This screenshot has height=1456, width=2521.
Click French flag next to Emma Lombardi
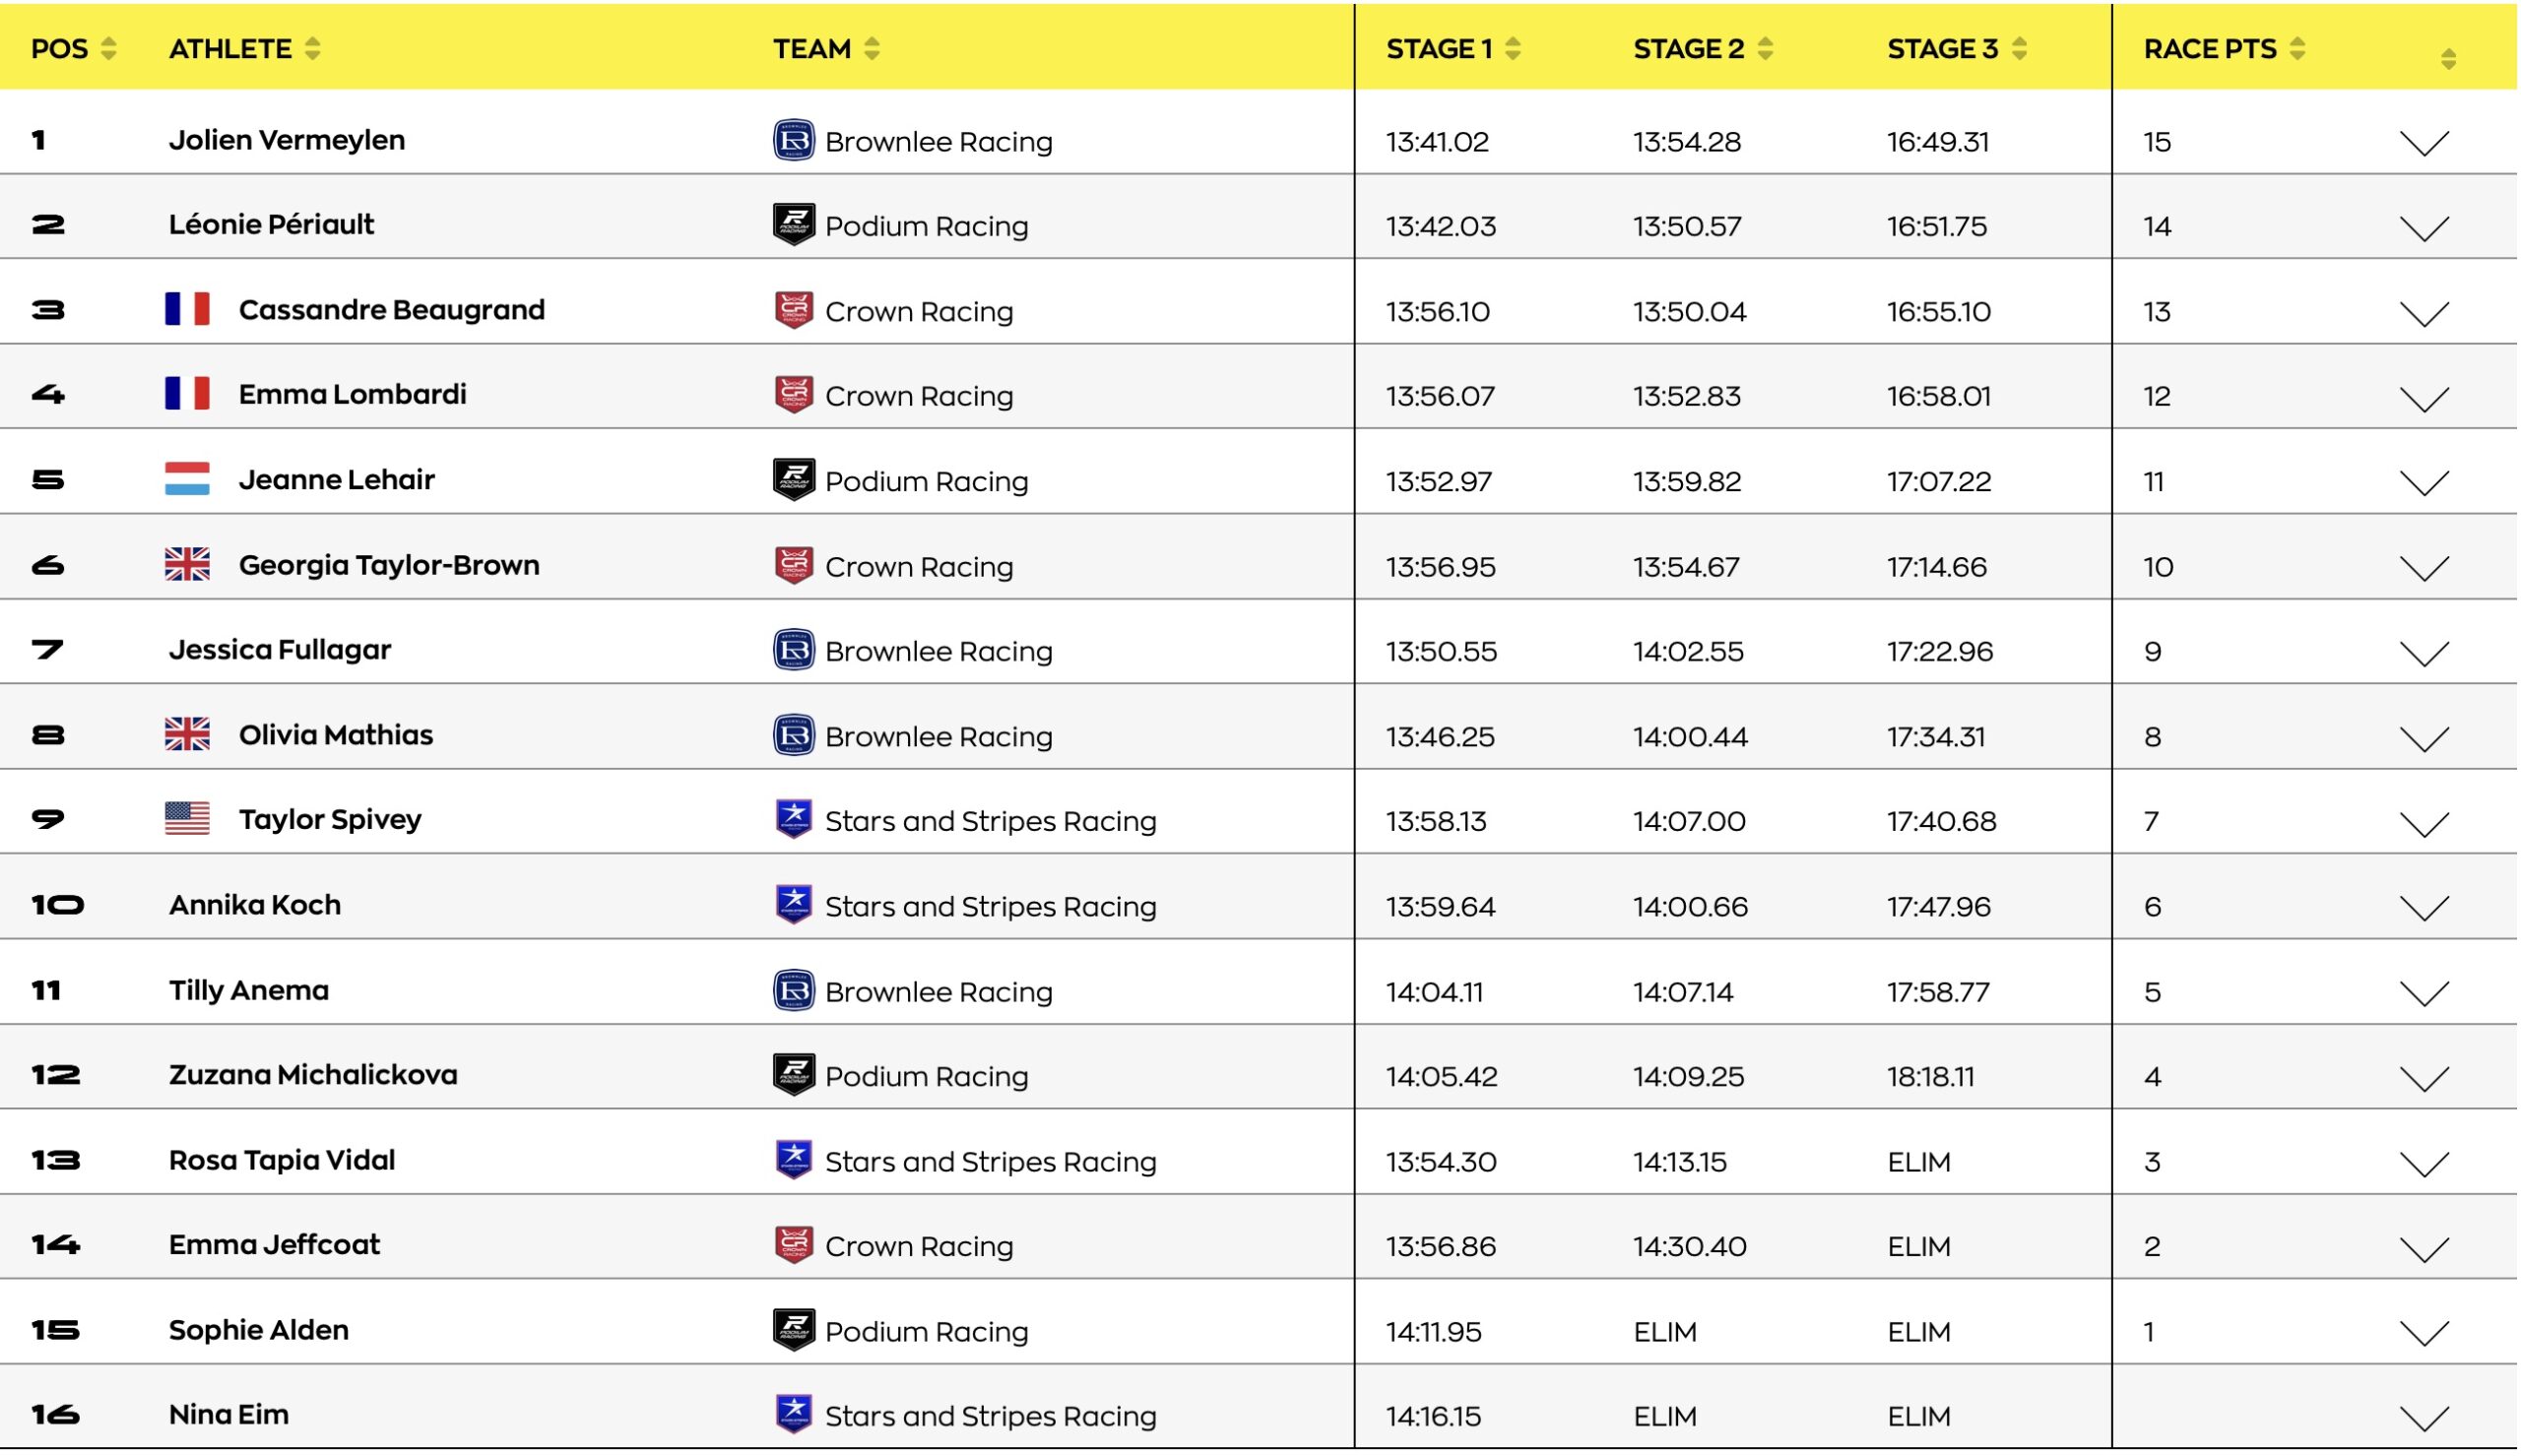(x=187, y=394)
